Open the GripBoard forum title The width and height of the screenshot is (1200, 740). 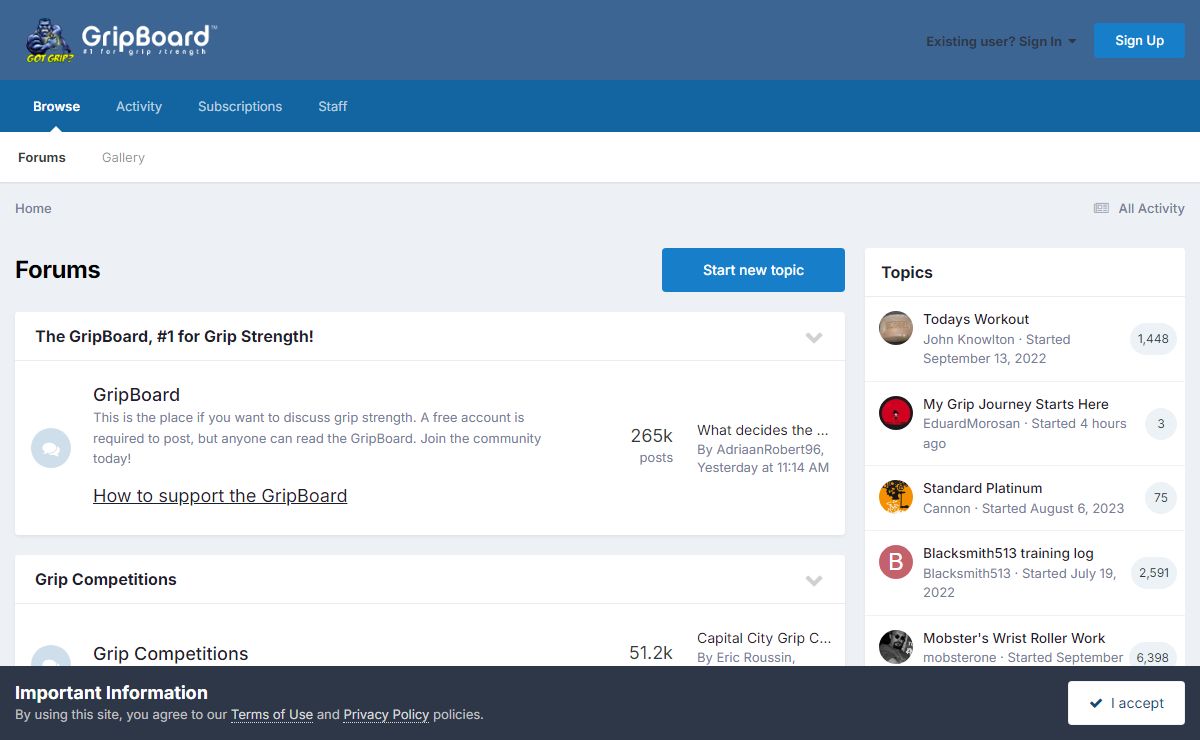tap(136, 395)
